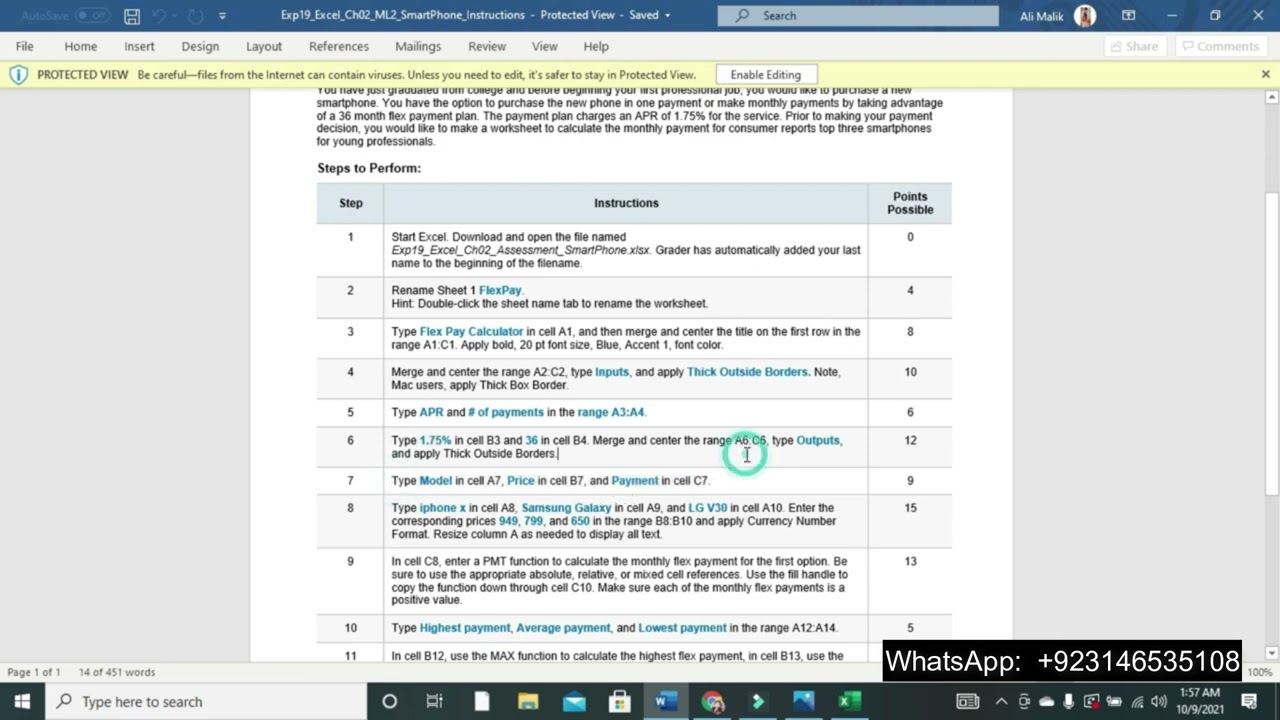Open the Mailings tab
The width and height of the screenshot is (1280, 720).
point(418,46)
